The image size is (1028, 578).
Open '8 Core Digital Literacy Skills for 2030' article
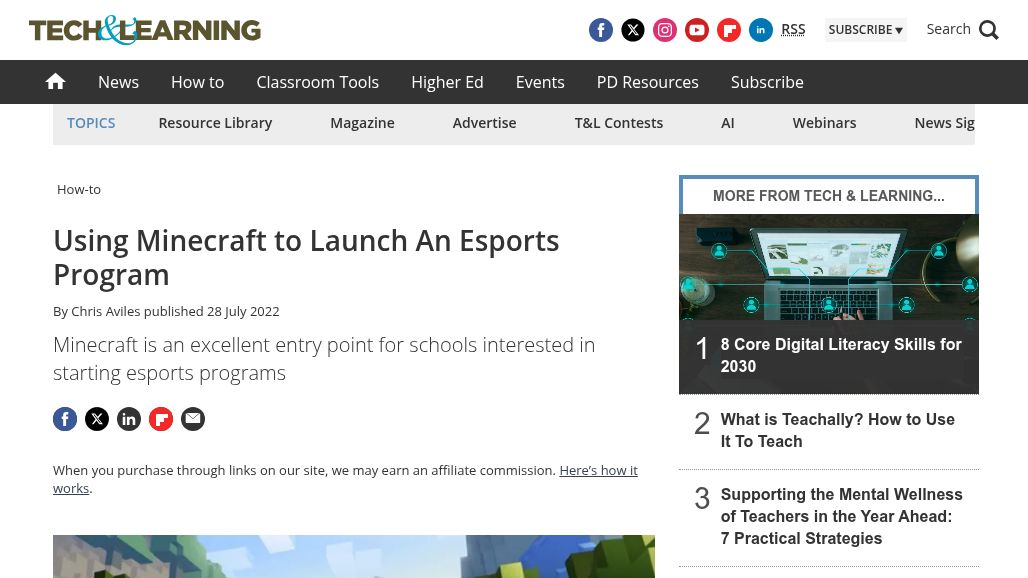[x=840, y=355]
